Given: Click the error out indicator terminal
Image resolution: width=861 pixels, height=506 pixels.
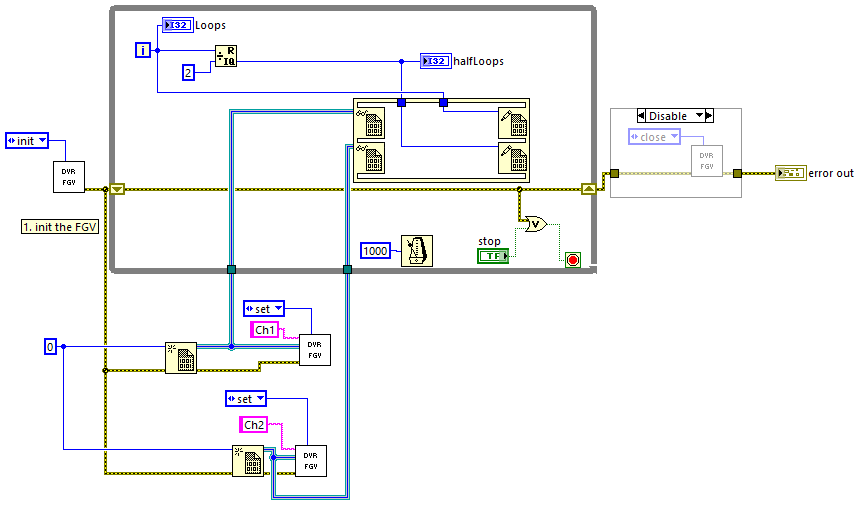Looking at the screenshot, I should pyautogui.click(x=791, y=173).
